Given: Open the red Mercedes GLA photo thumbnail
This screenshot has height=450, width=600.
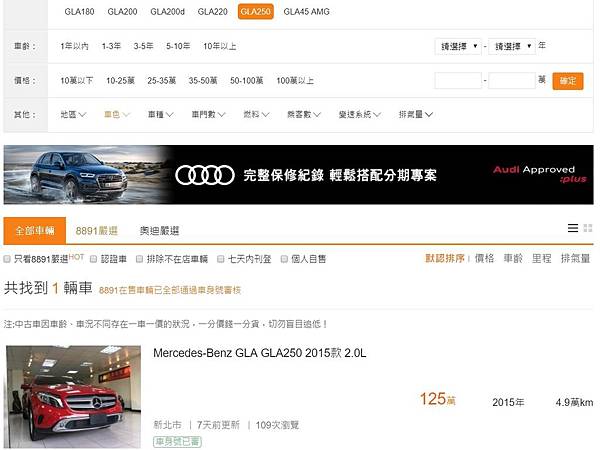Looking at the screenshot, I should [x=73, y=397].
